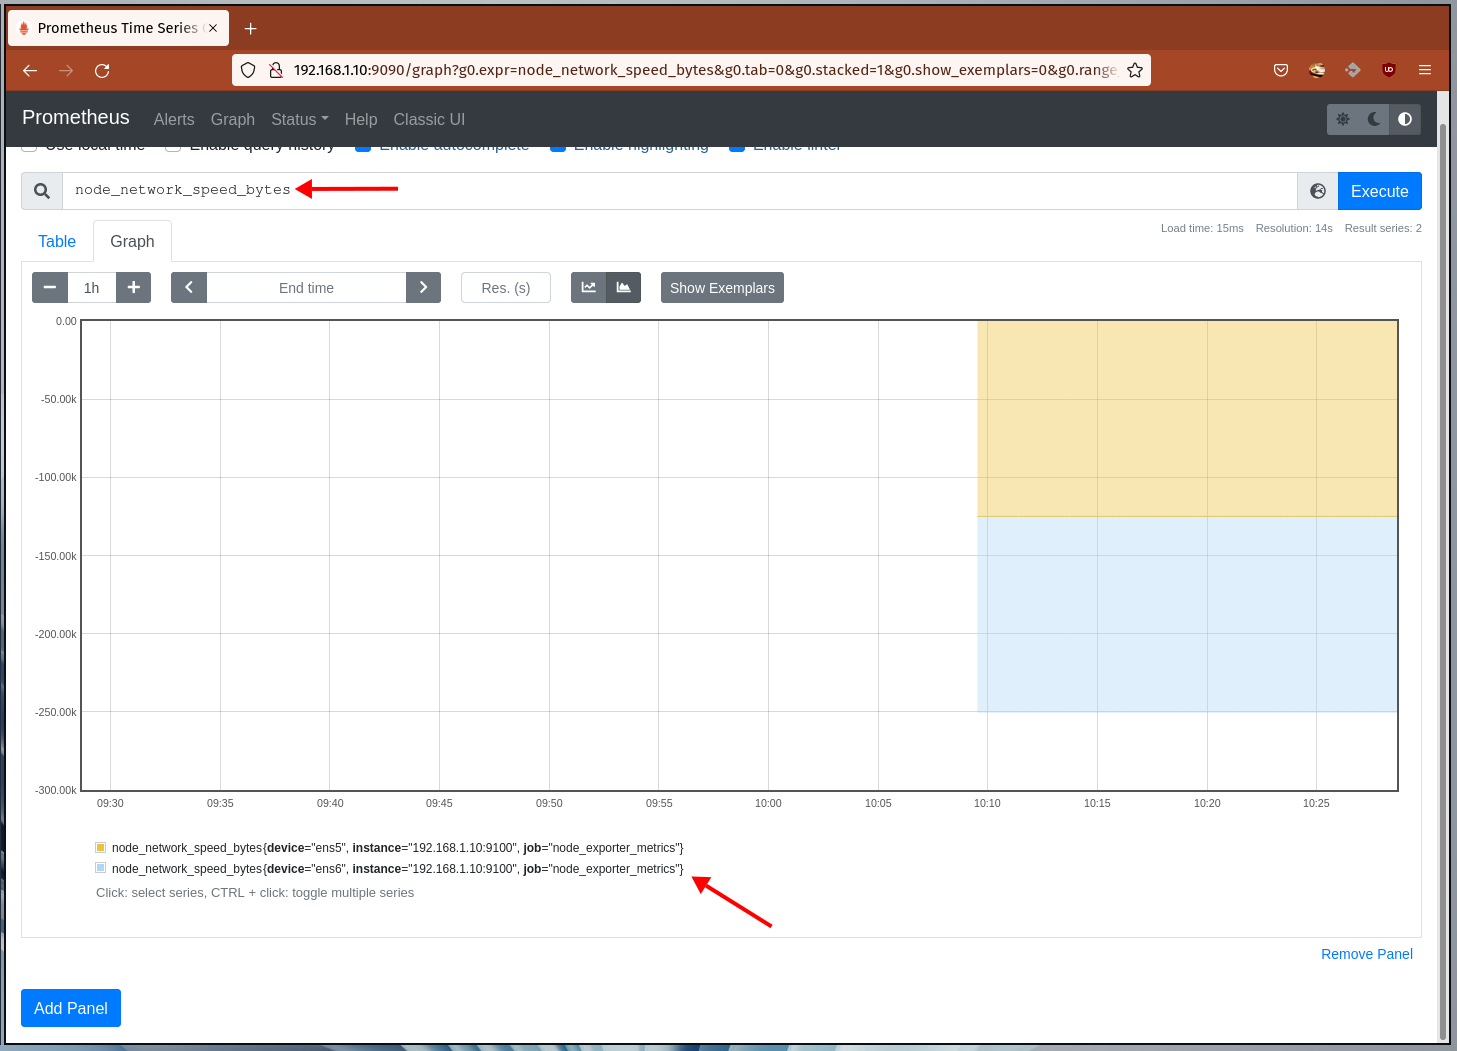Expand the Status dropdown in navbar
Image resolution: width=1457 pixels, height=1051 pixels.
(x=299, y=119)
